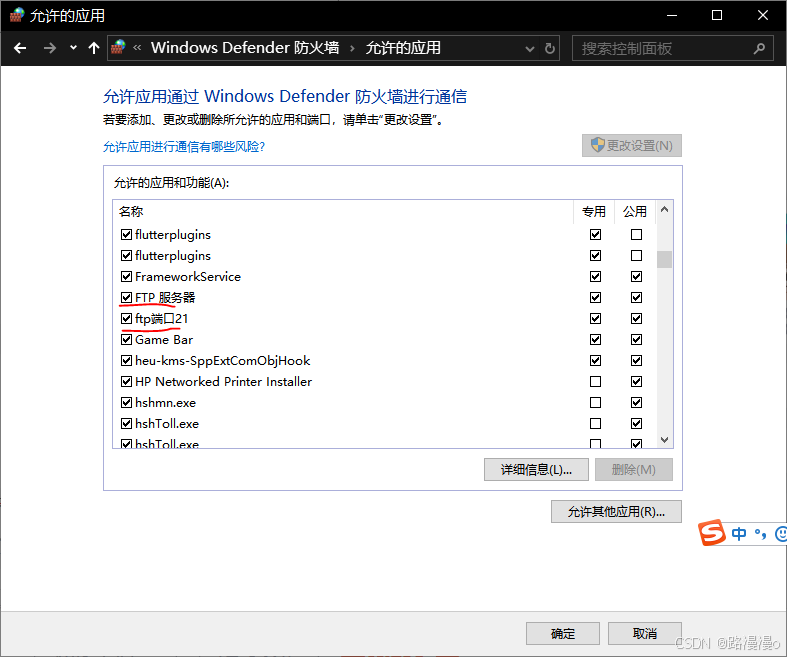The width and height of the screenshot is (787, 657).
Task: Go back with the left arrow
Action: point(20,48)
